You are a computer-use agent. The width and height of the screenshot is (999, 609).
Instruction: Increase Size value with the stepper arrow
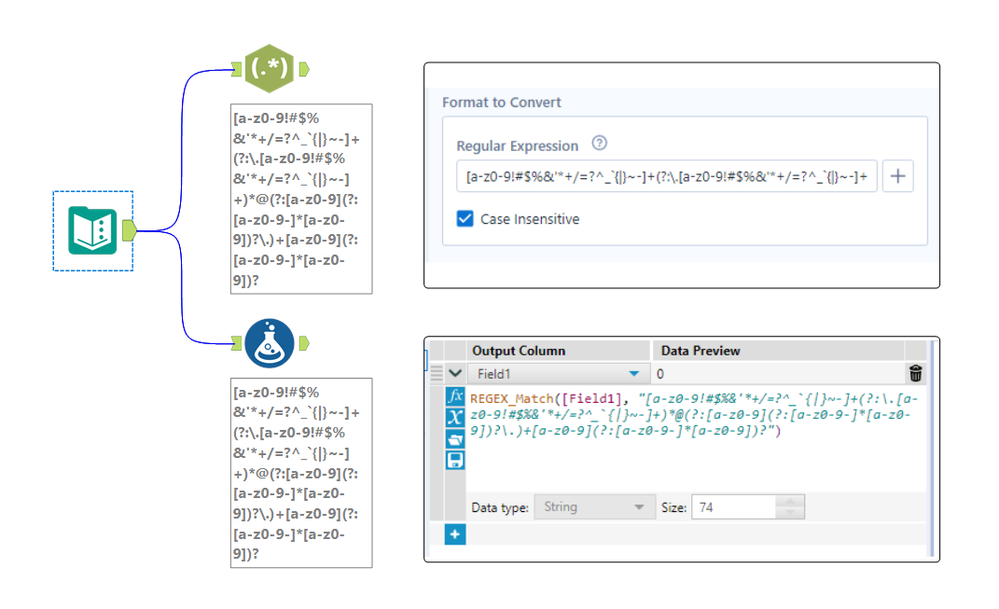coord(789,501)
